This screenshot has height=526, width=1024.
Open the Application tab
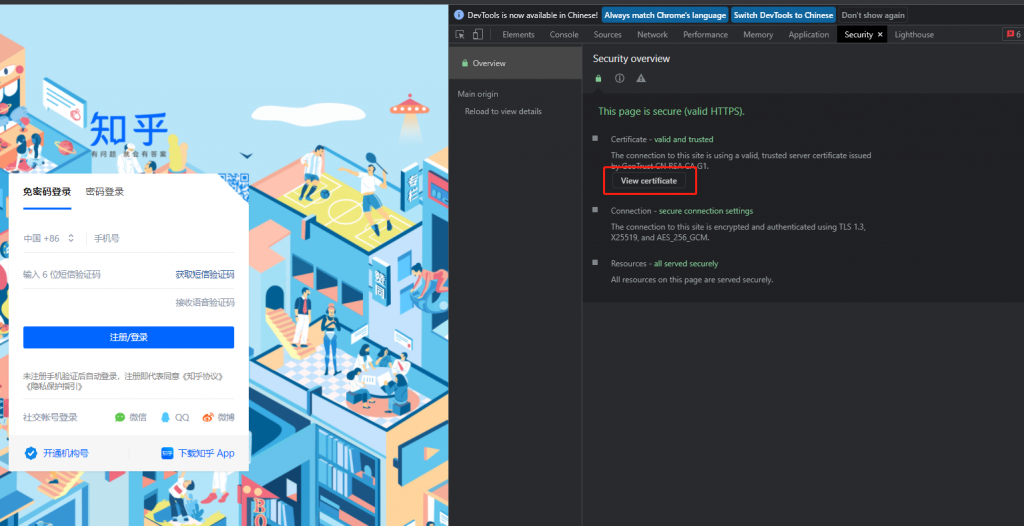[808, 35]
